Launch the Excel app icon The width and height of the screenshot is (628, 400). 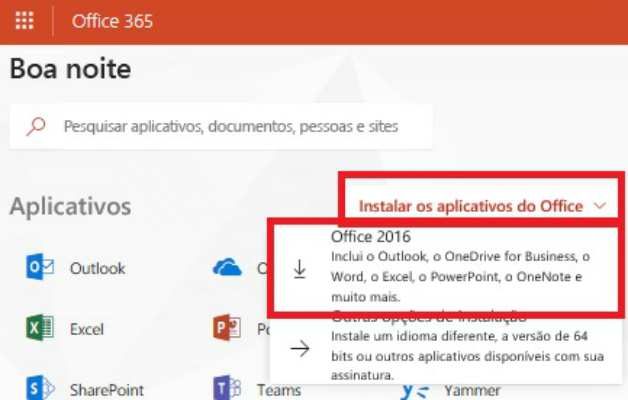coord(40,328)
